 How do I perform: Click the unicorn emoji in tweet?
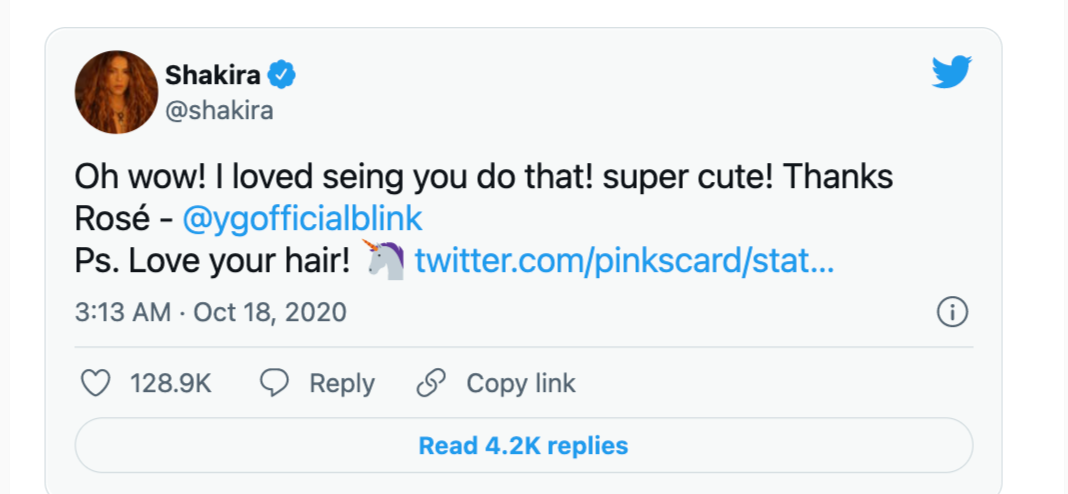tap(385, 260)
